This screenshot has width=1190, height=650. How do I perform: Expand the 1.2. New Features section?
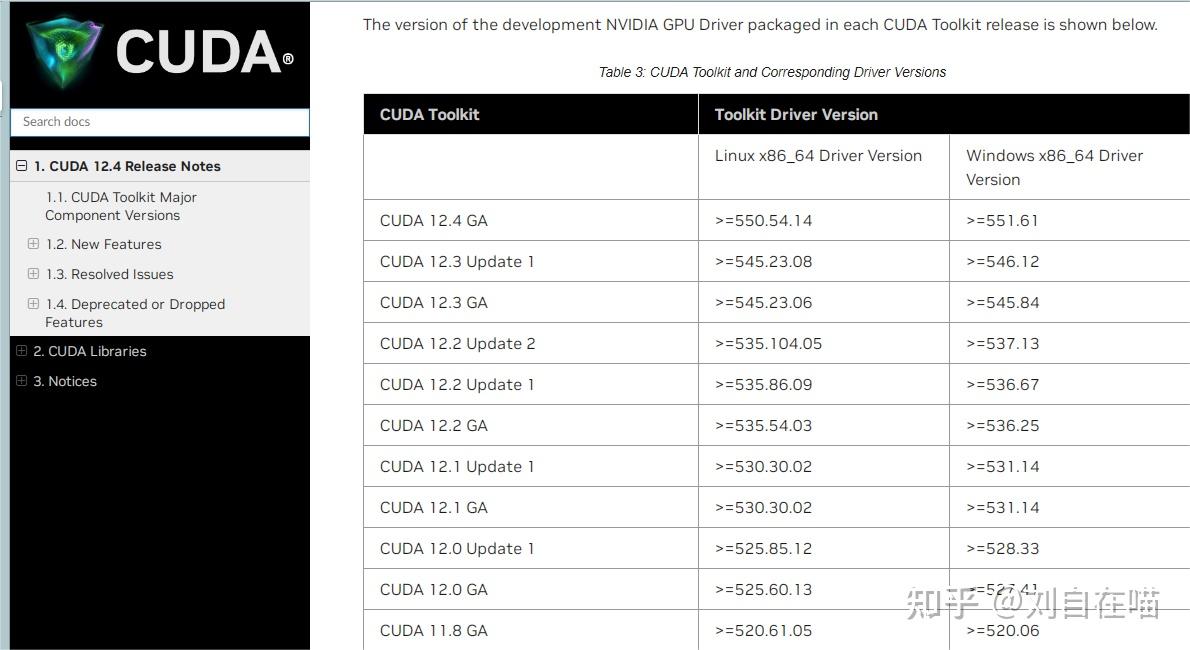coord(33,244)
